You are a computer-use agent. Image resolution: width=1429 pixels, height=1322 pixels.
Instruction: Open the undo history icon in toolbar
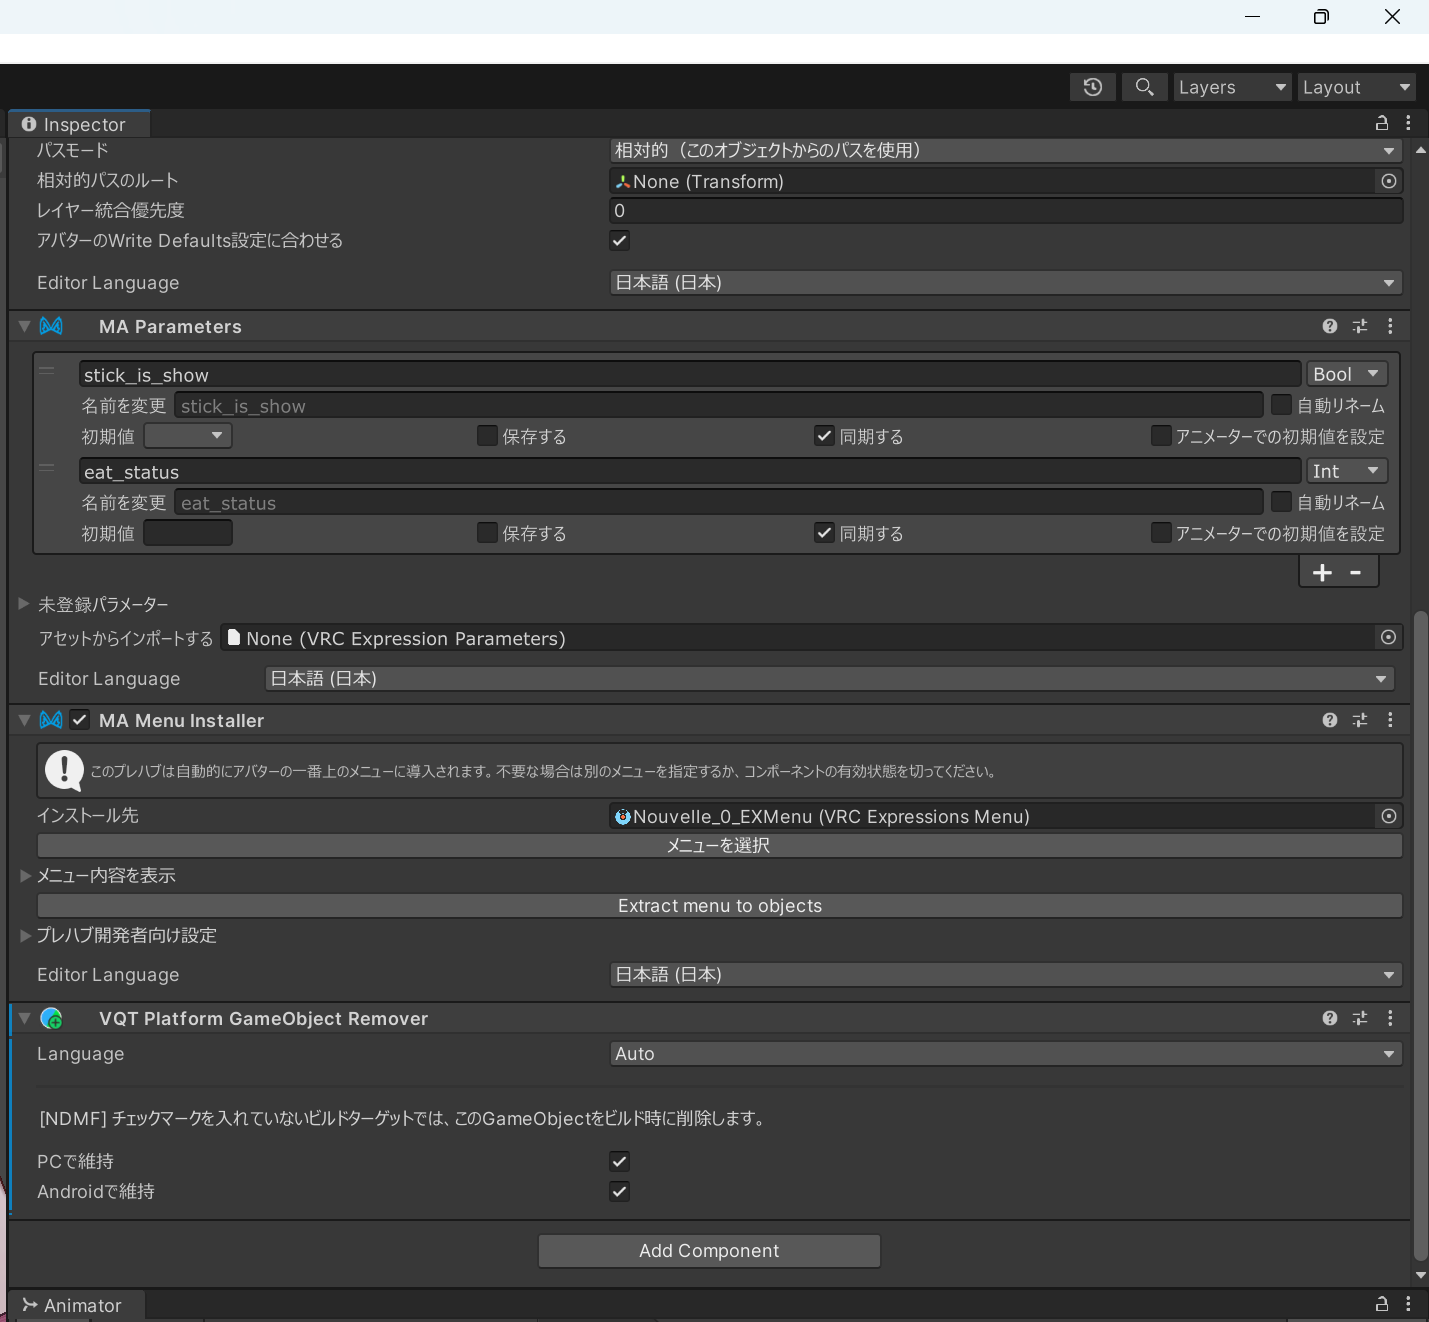click(x=1092, y=87)
